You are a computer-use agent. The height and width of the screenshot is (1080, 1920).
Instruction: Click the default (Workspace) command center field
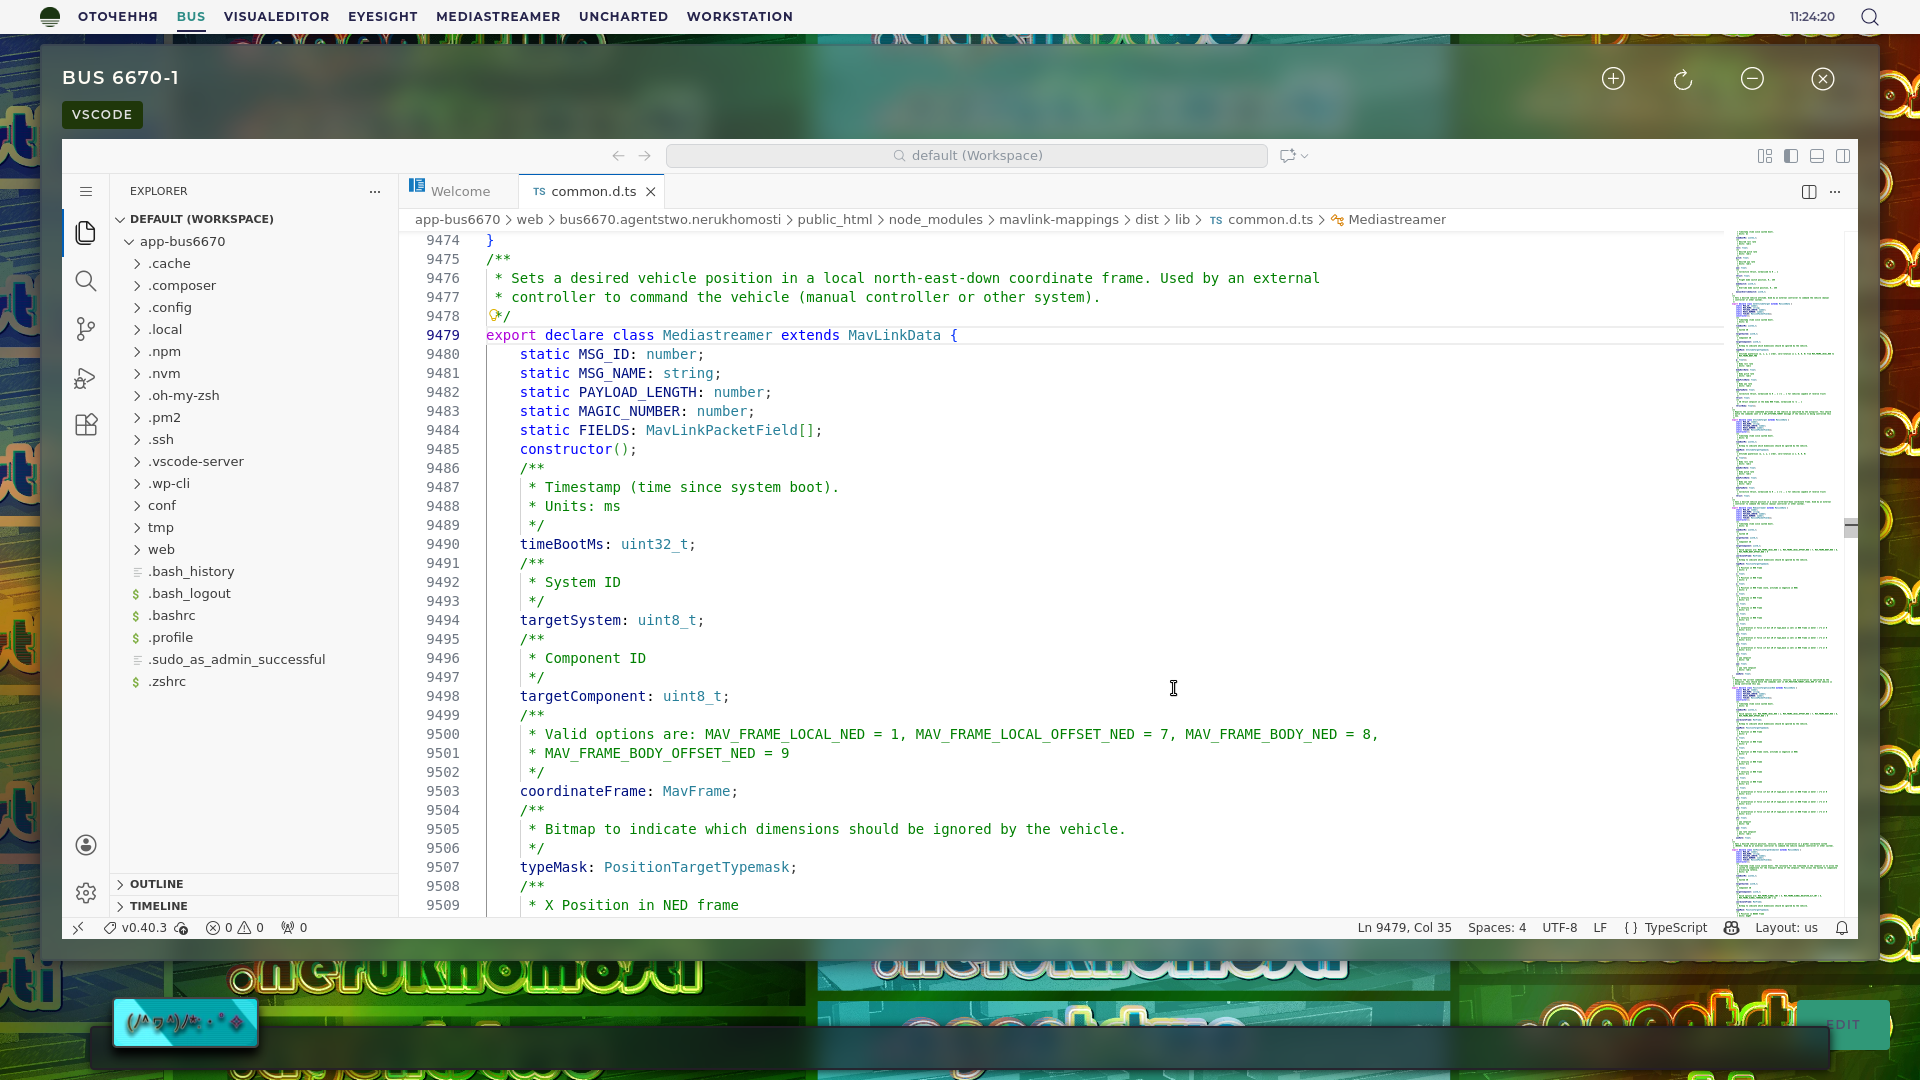966,156
